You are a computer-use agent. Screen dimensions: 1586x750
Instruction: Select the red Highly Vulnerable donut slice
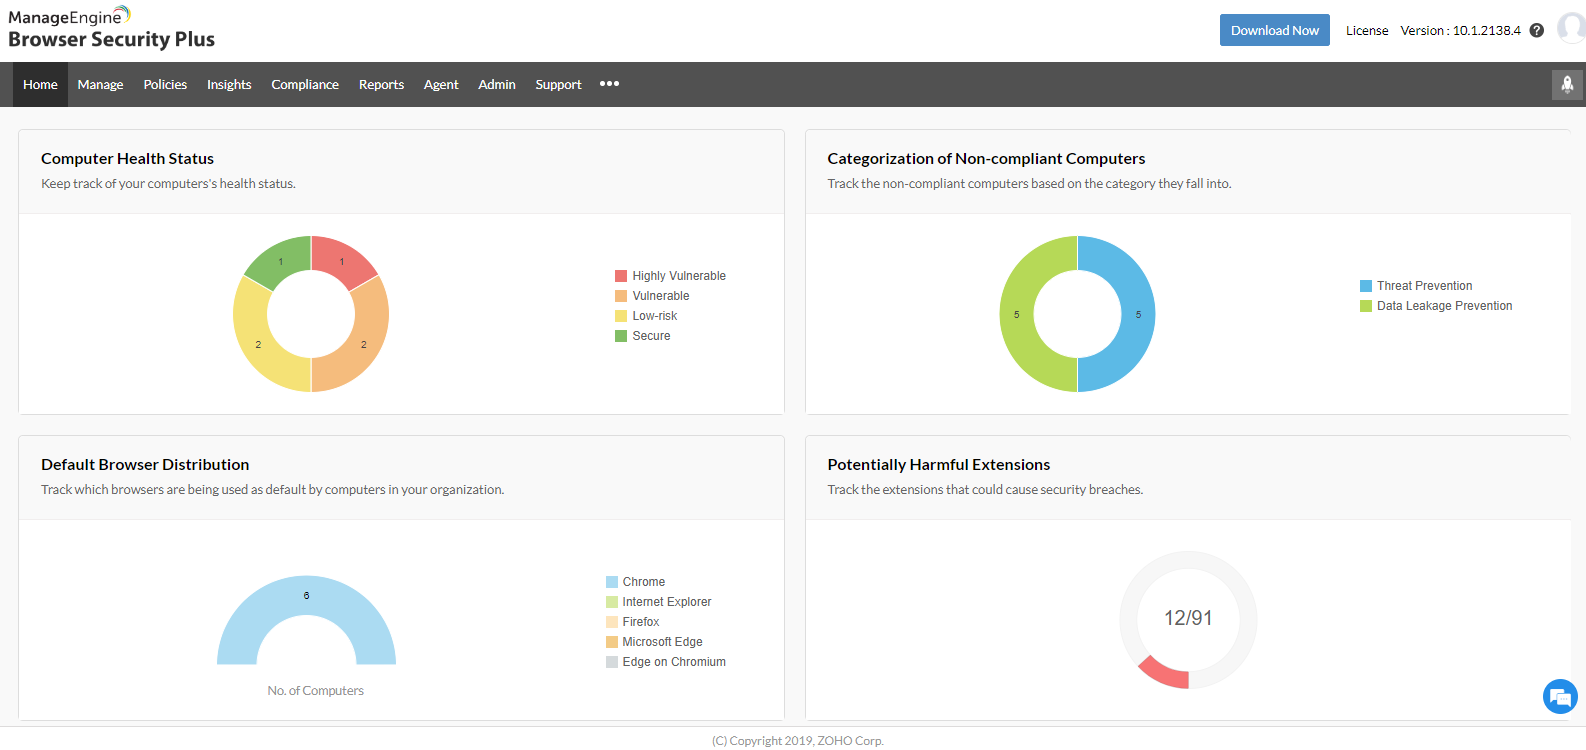click(x=340, y=259)
